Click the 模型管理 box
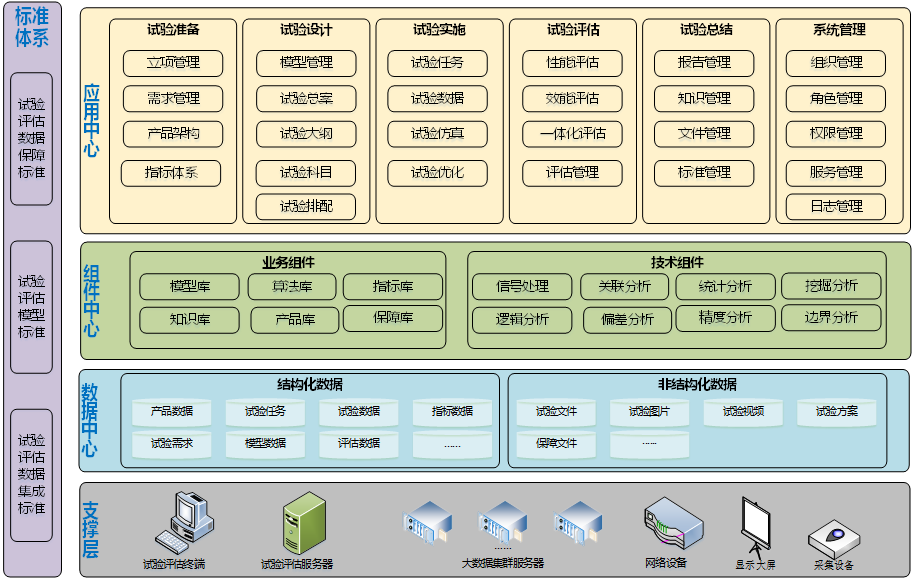 pyautogui.click(x=306, y=63)
